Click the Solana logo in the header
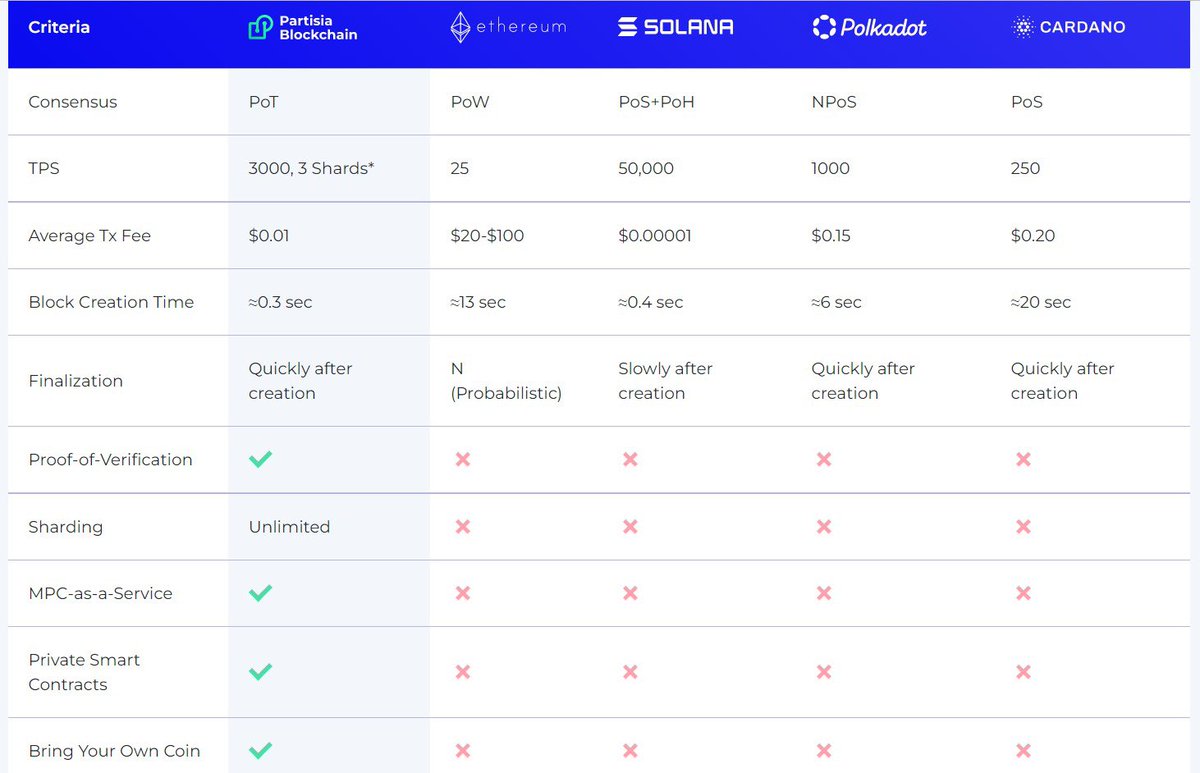 point(676,27)
